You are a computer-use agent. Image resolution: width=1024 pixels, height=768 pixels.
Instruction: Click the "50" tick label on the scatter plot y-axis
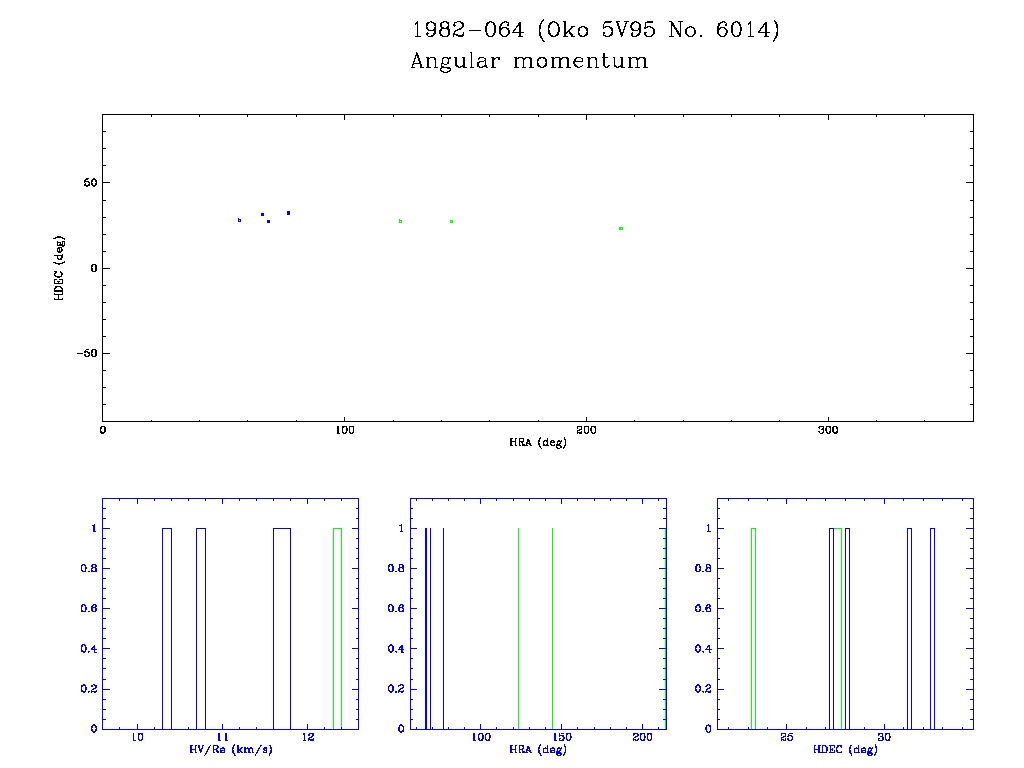90,183
